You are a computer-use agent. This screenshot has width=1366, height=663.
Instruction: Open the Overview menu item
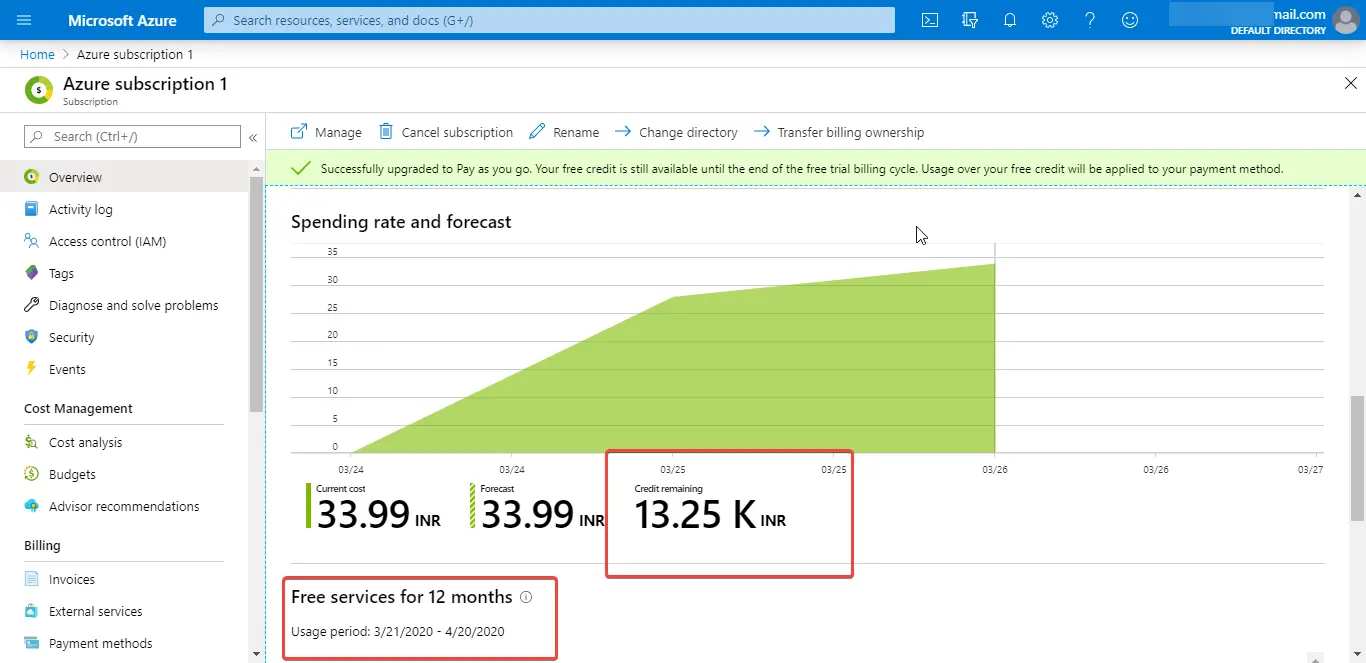click(x=124, y=177)
